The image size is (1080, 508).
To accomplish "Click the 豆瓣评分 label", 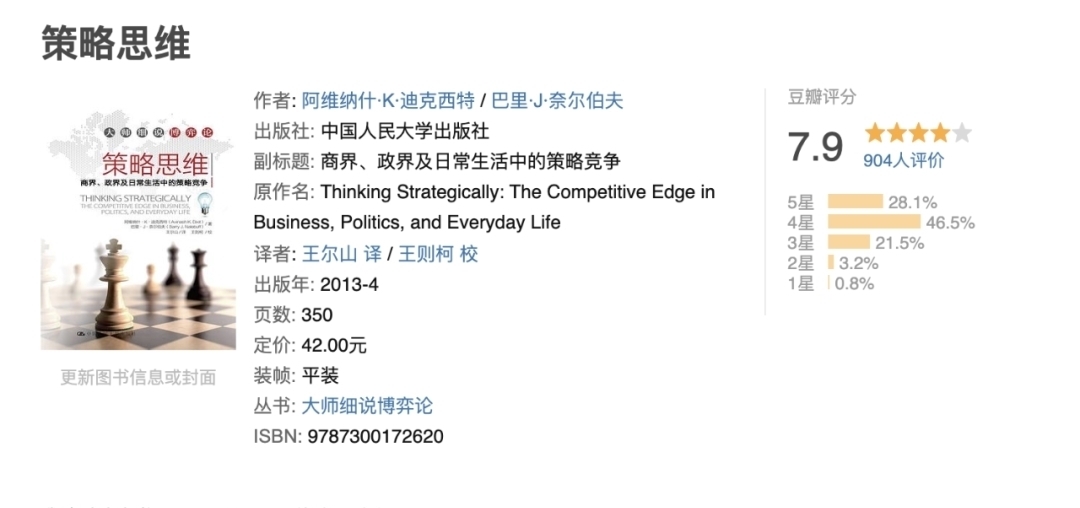I will pos(822,97).
